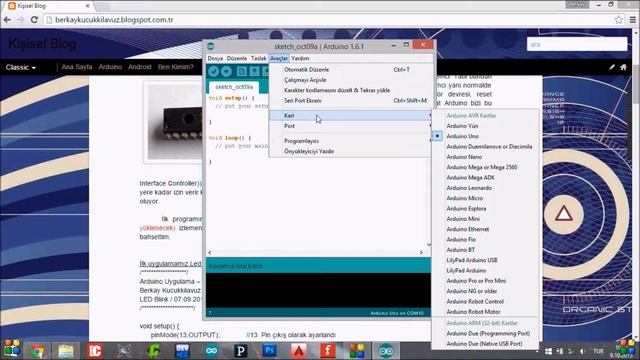Click the AutoCAD red A taskbar icon
This screenshot has width=640, height=360.
(x=299, y=351)
